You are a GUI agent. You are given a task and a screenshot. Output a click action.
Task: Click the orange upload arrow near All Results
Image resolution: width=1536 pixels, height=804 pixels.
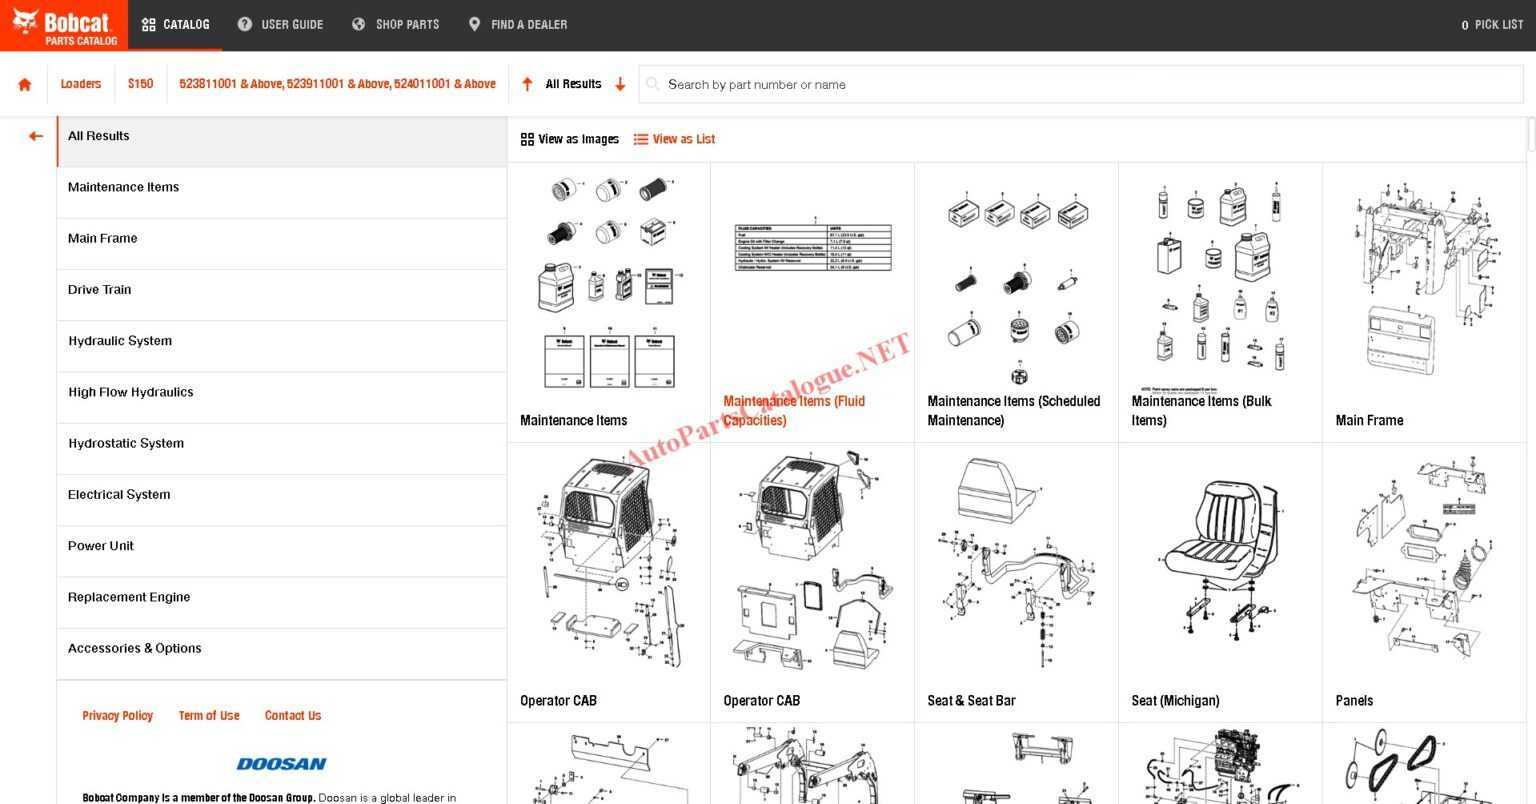point(527,84)
